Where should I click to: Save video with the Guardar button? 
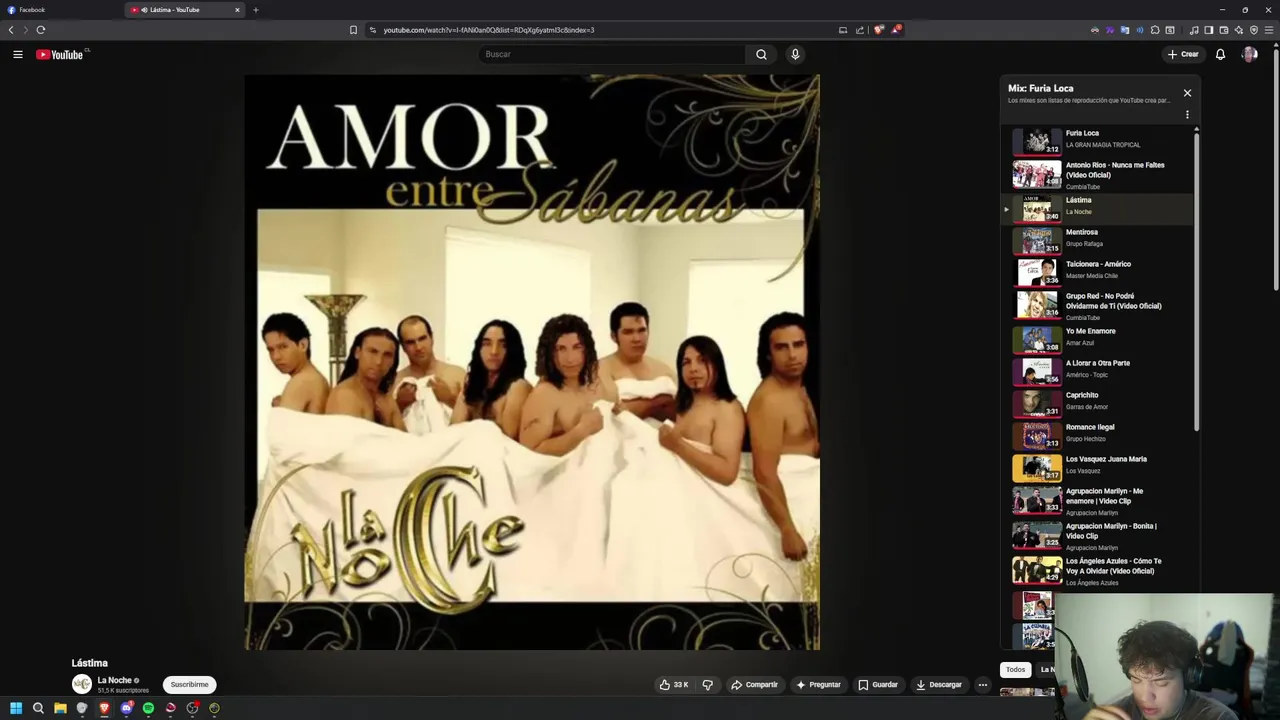click(x=878, y=685)
